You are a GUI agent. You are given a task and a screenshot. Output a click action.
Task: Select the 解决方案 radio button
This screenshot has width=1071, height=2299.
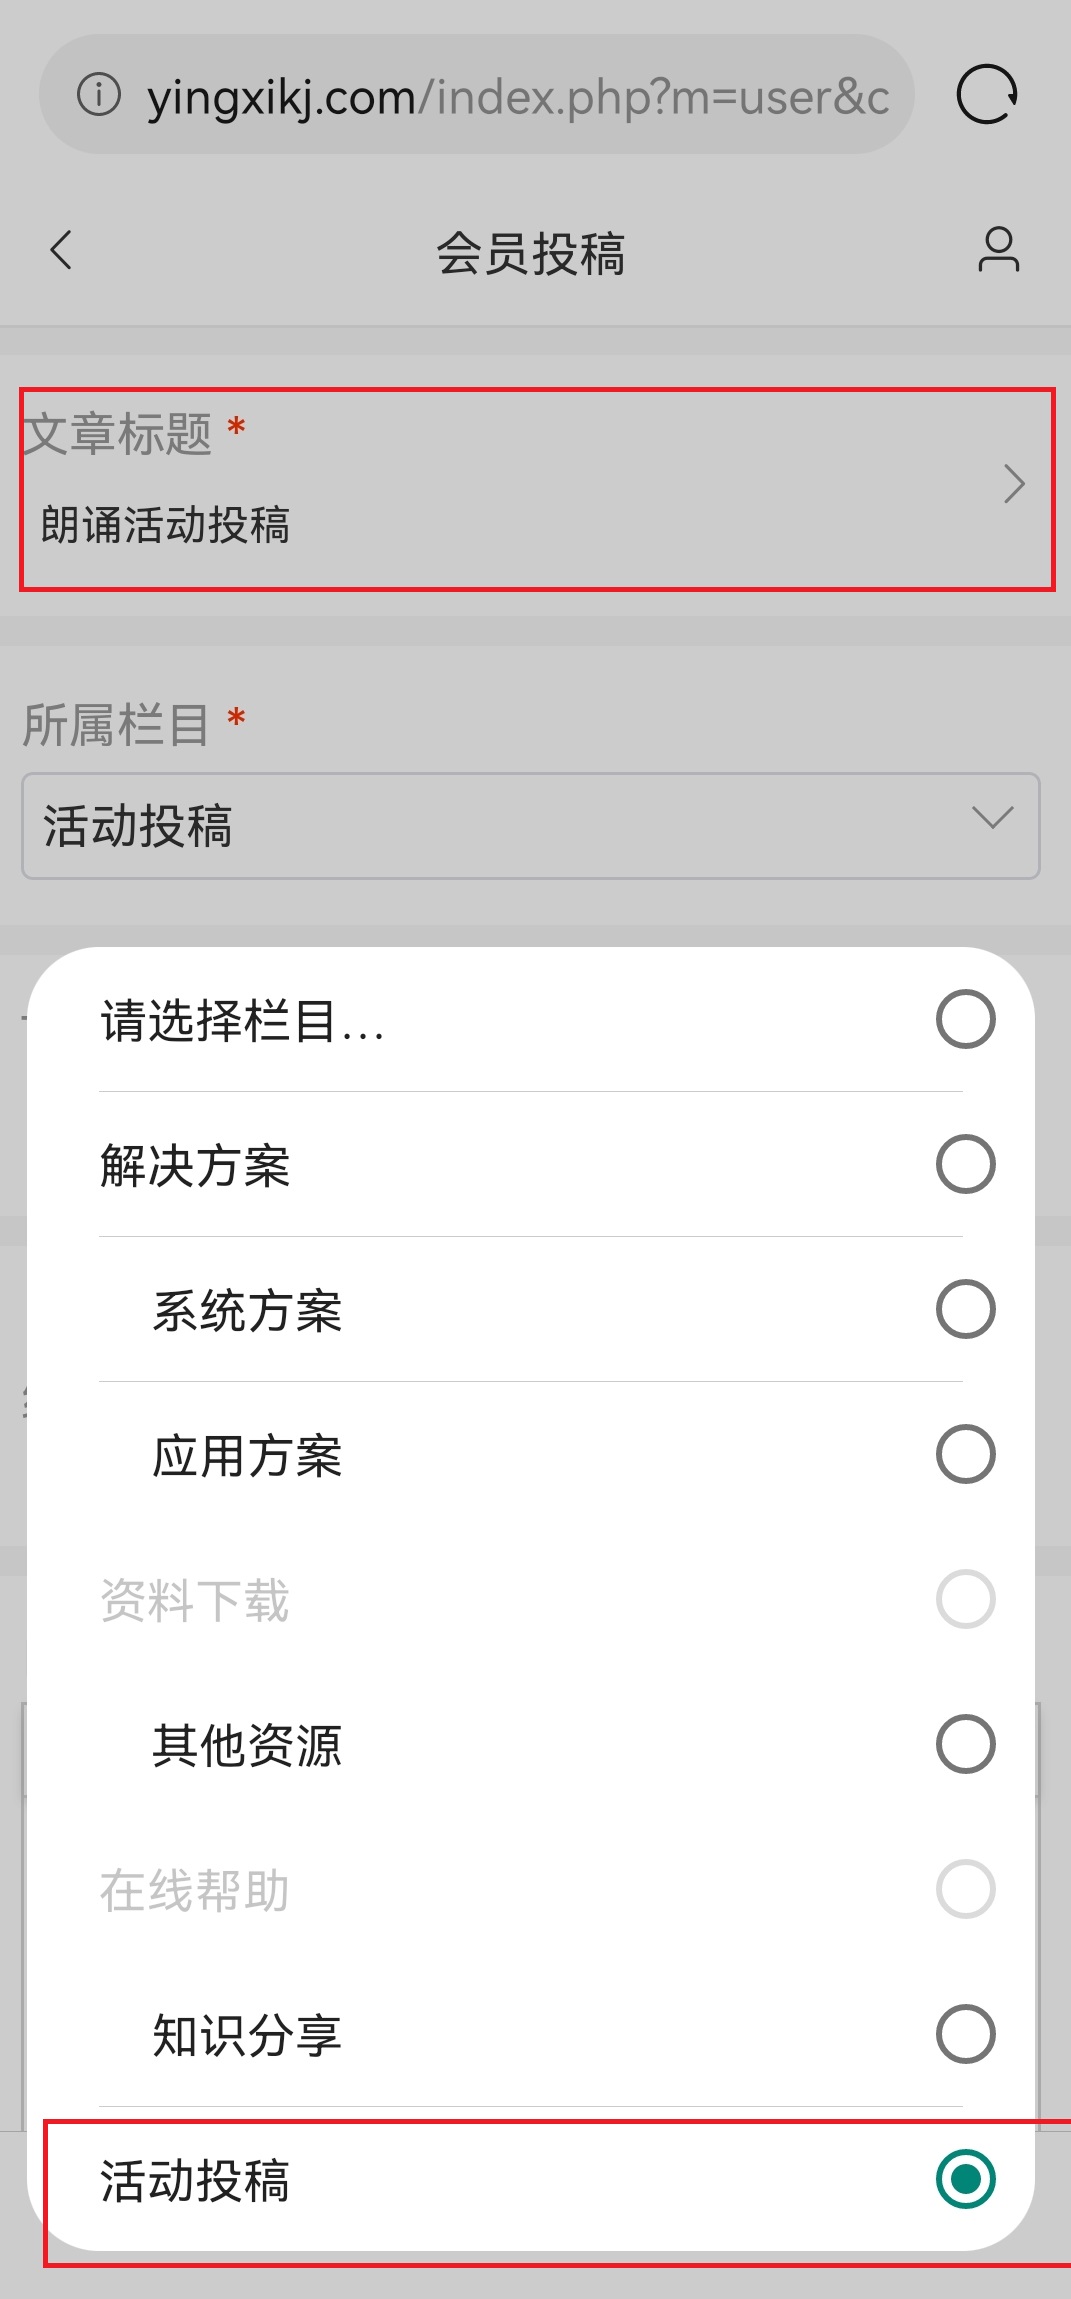point(965,1164)
